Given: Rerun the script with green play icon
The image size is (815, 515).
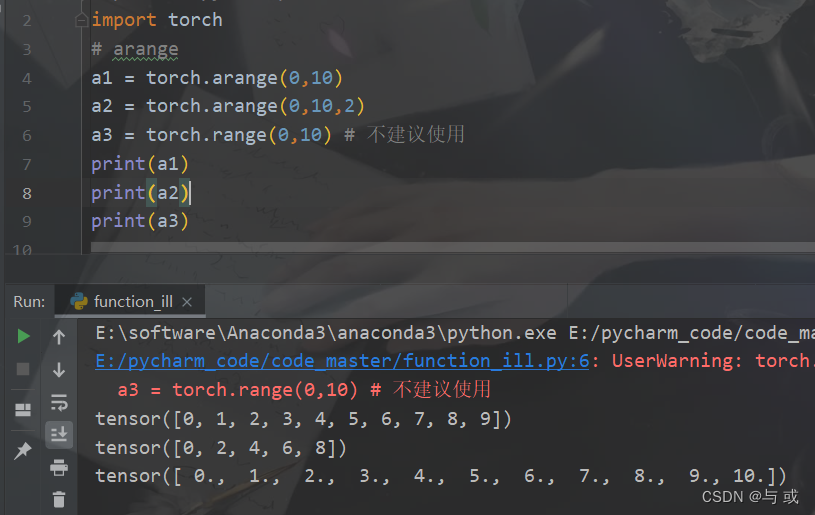Looking at the screenshot, I should tap(23, 336).
